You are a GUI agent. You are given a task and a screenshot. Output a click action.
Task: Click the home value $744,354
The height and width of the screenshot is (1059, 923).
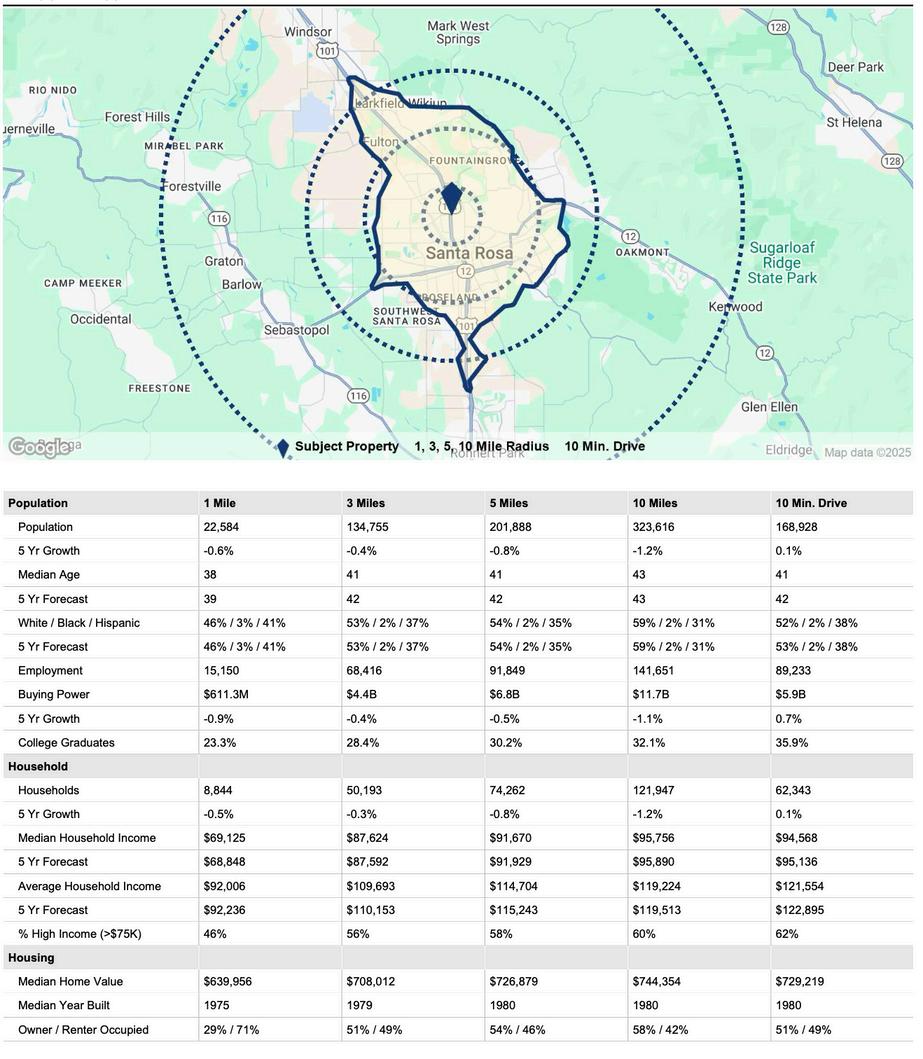[x=656, y=981]
